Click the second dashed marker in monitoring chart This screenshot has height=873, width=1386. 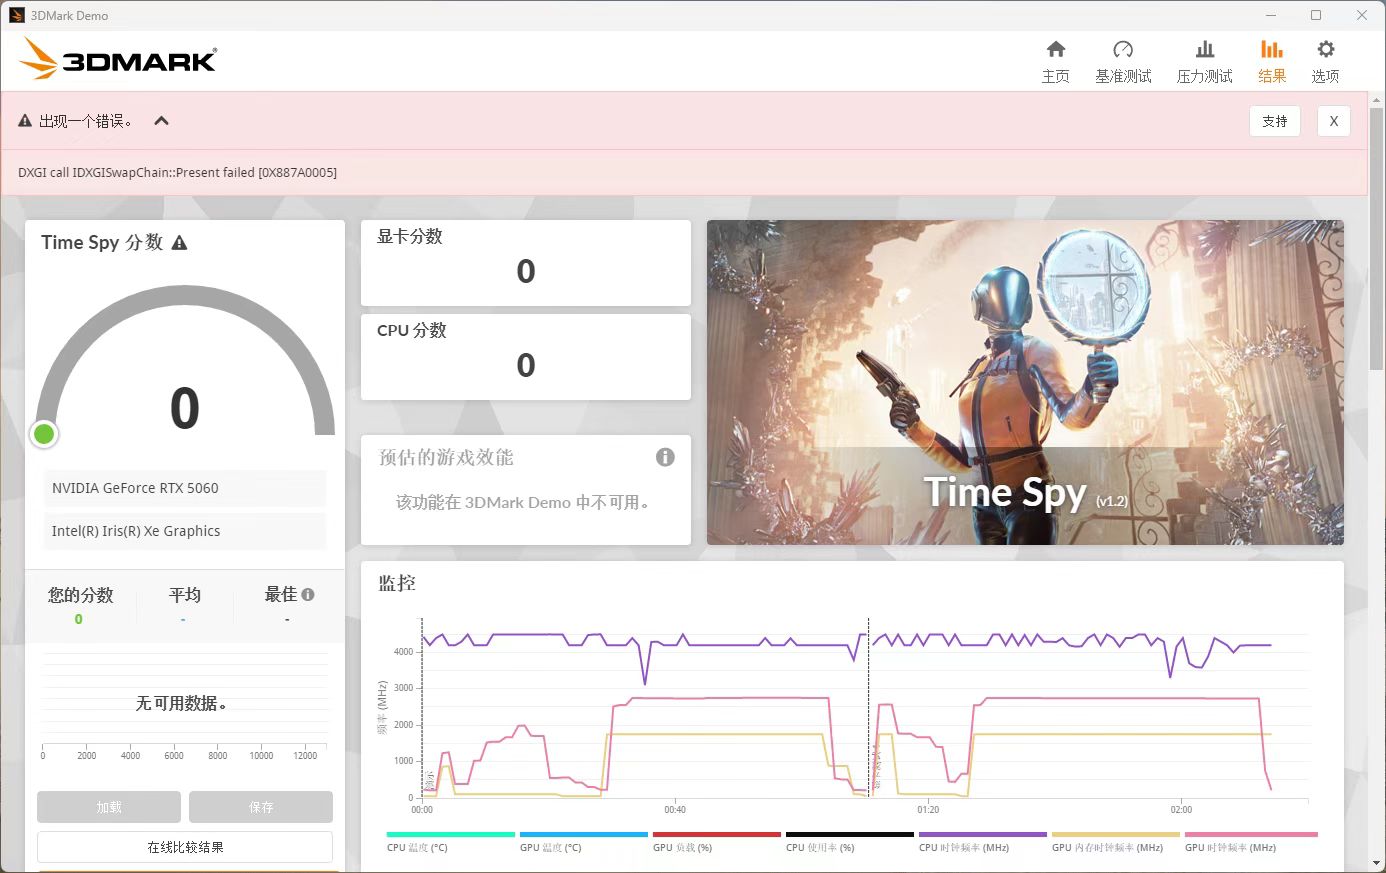868,706
